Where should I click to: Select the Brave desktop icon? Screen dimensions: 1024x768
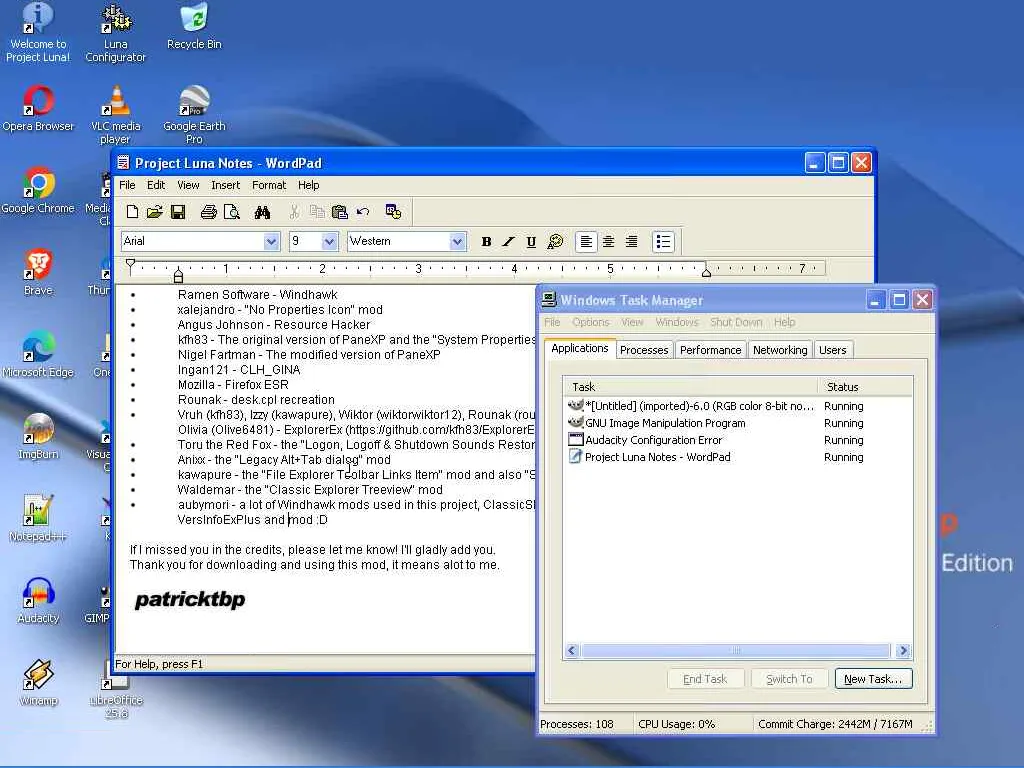point(38,272)
